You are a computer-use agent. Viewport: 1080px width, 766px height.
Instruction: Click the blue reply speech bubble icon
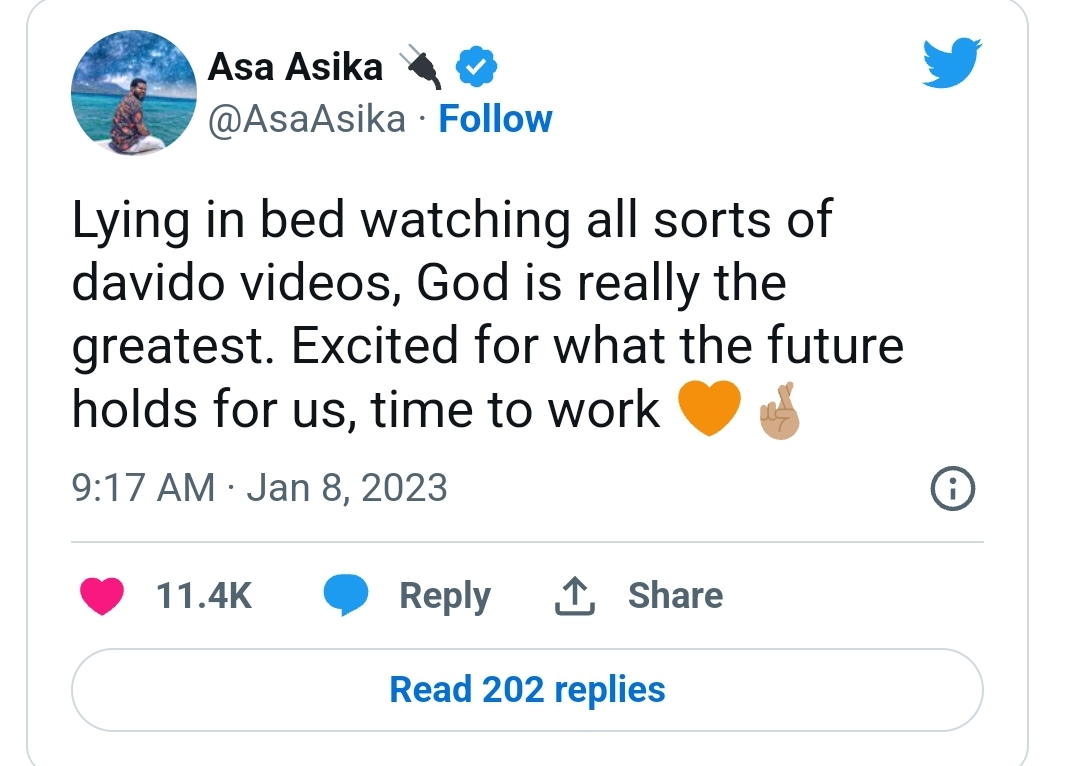click(346, 594)
